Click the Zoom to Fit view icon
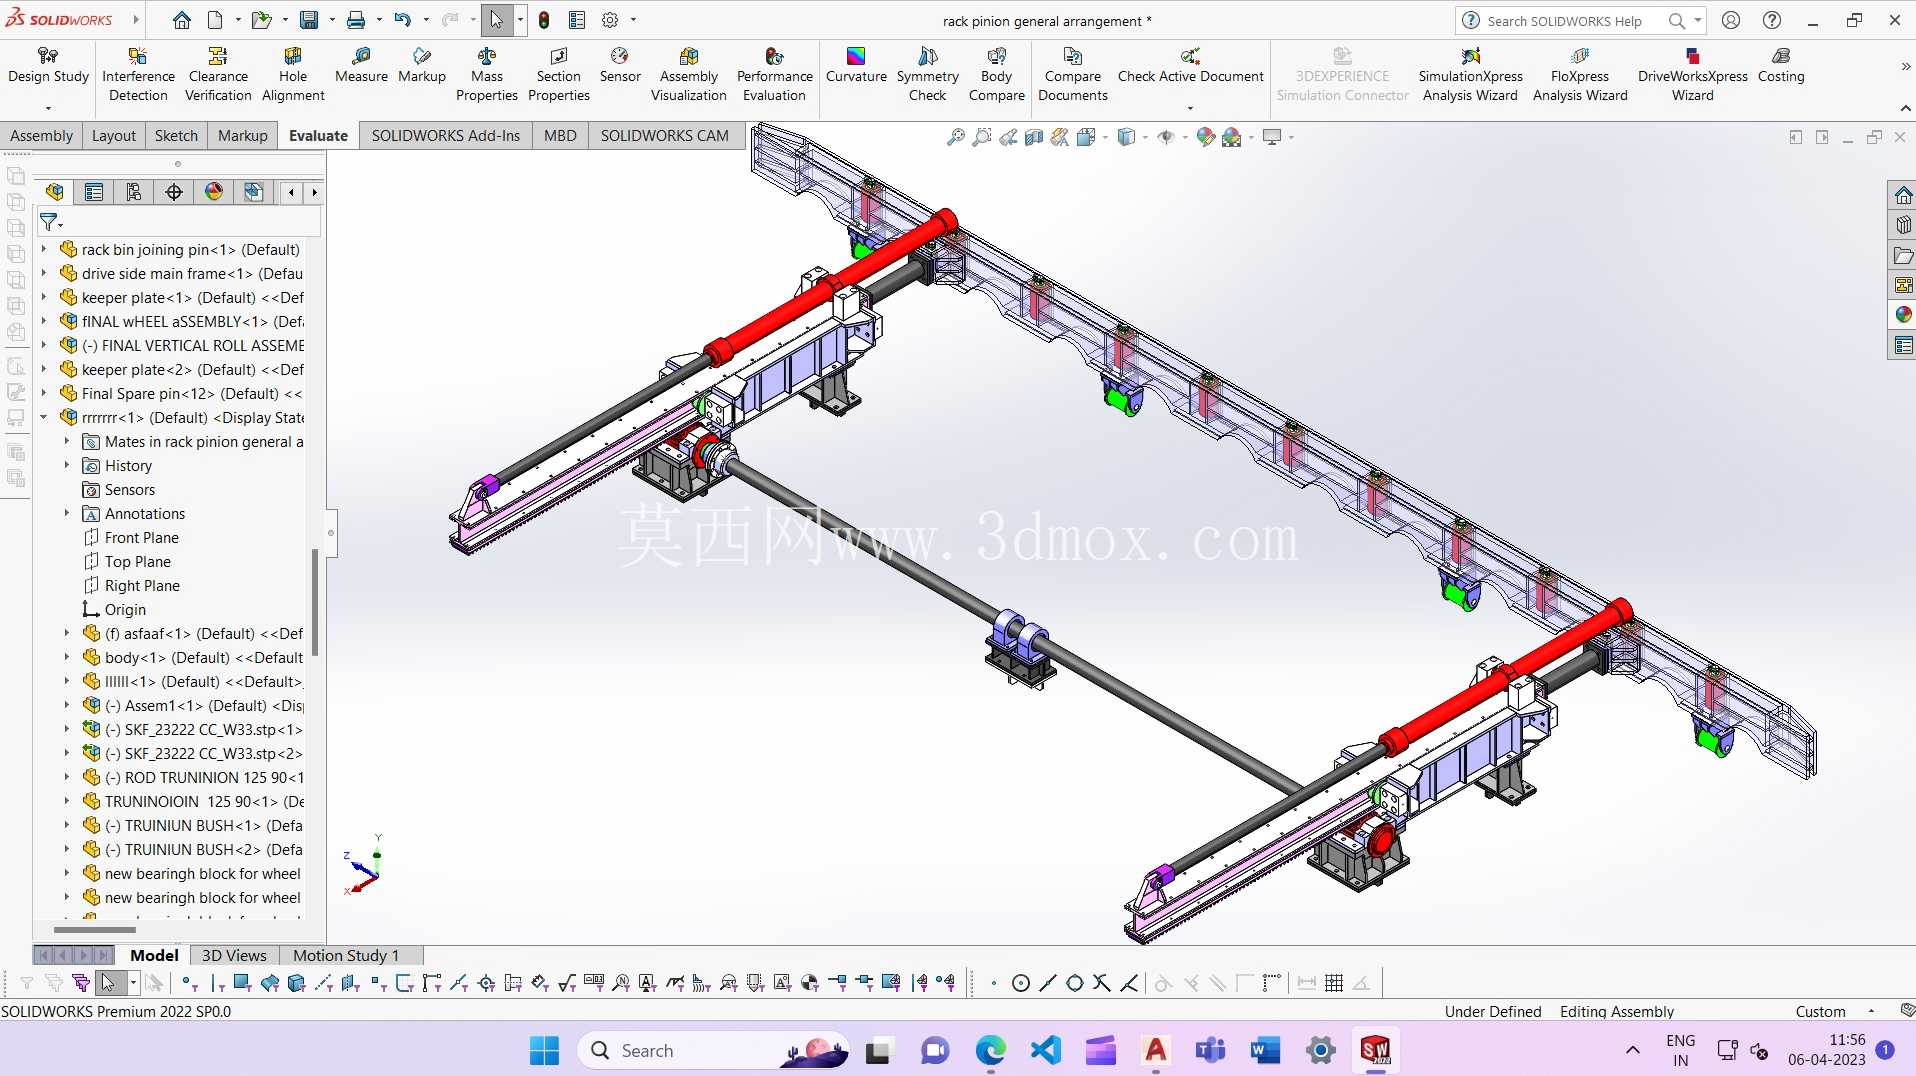Screen dimensions: 1916x1076 956,137
